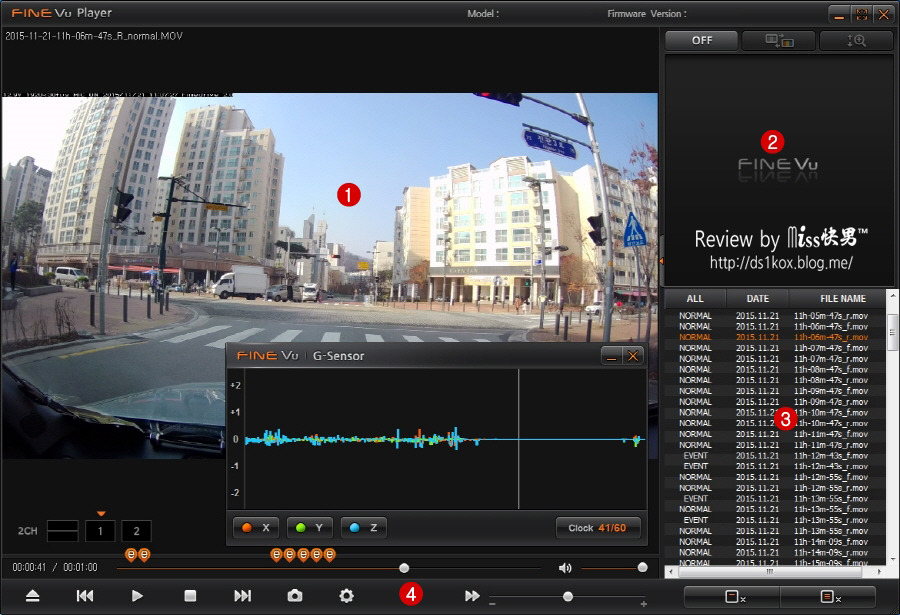Screen dimensions: 900x615
Task: Select highlighted file 11h-06m-47s_r.mov
Action: [x=775, y=337]
